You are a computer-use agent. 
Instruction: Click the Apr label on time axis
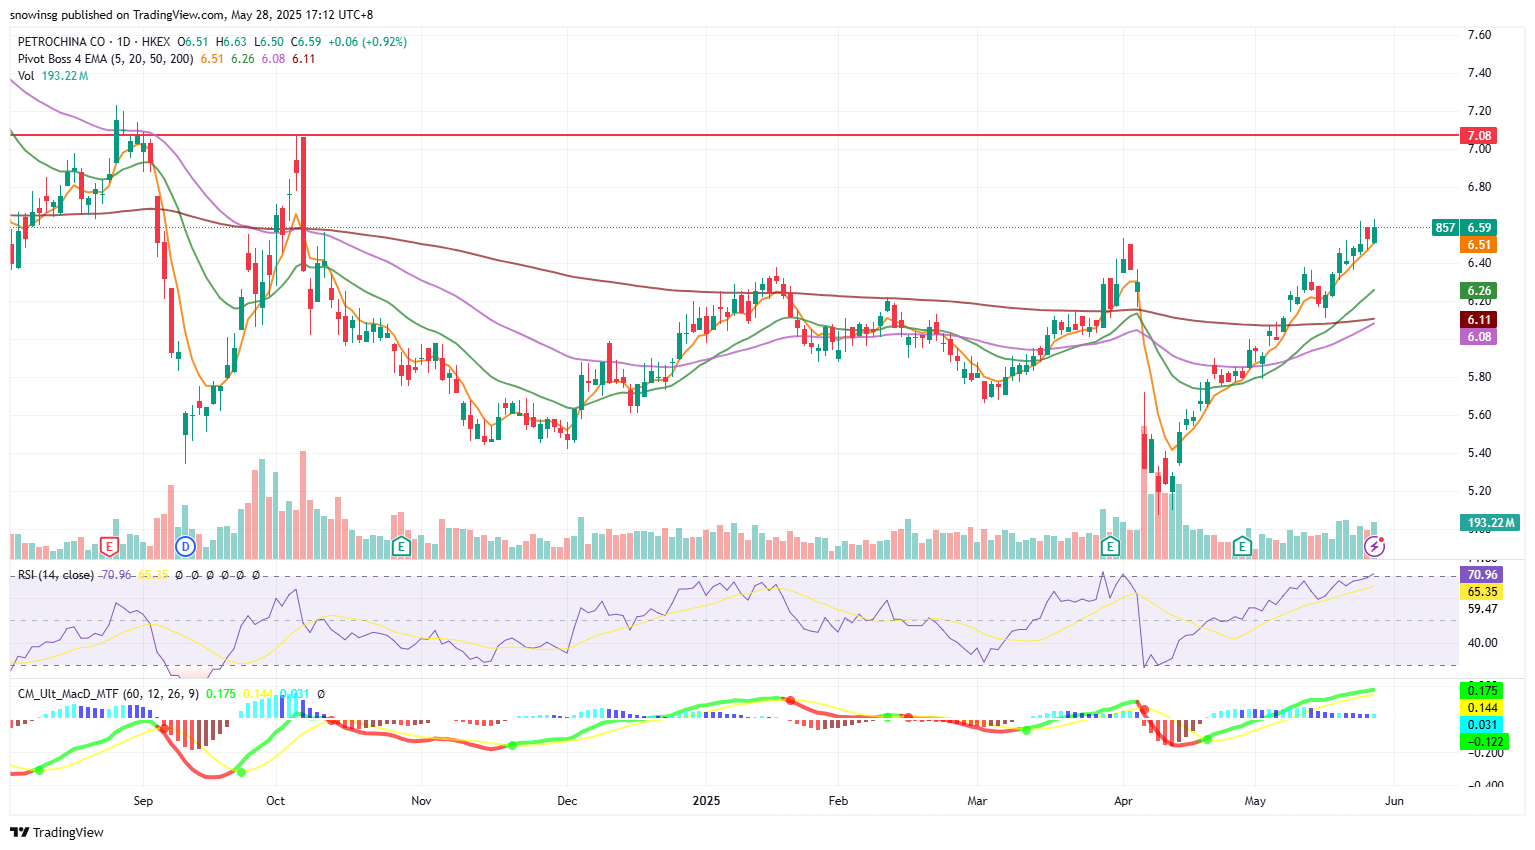pyautogui.click(x=1123, y=801)
